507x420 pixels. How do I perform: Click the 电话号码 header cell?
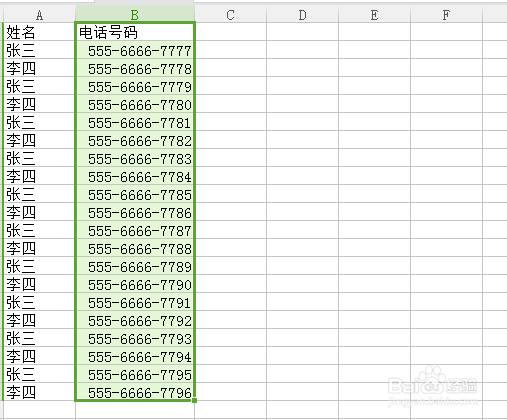(x=135, y=32)
